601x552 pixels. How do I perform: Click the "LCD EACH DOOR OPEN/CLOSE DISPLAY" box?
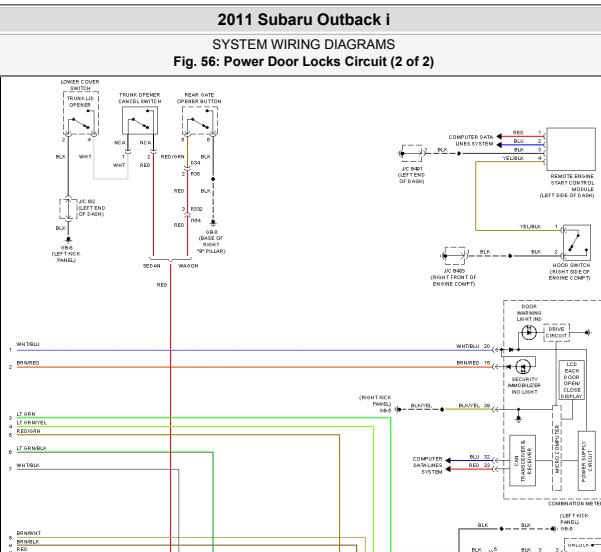click(571, 380)
